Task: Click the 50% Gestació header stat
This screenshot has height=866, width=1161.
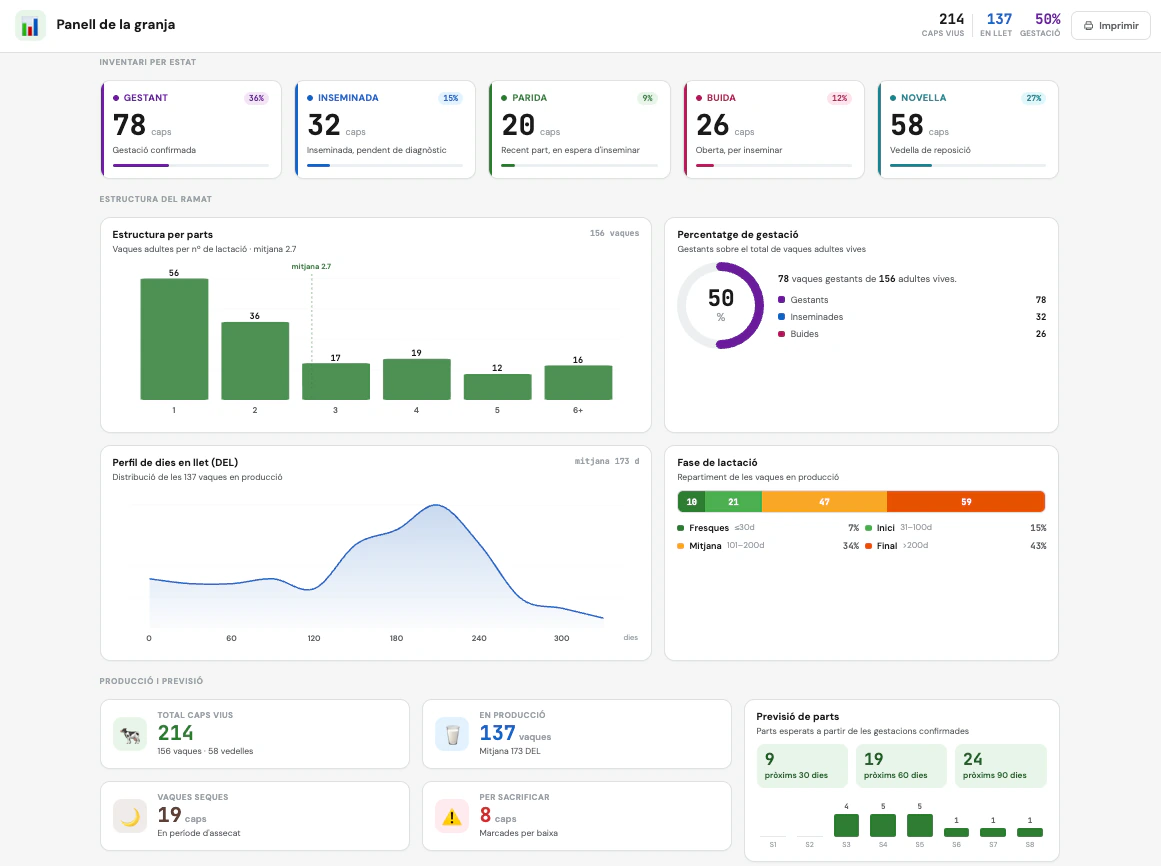Action: (1040, 24)
